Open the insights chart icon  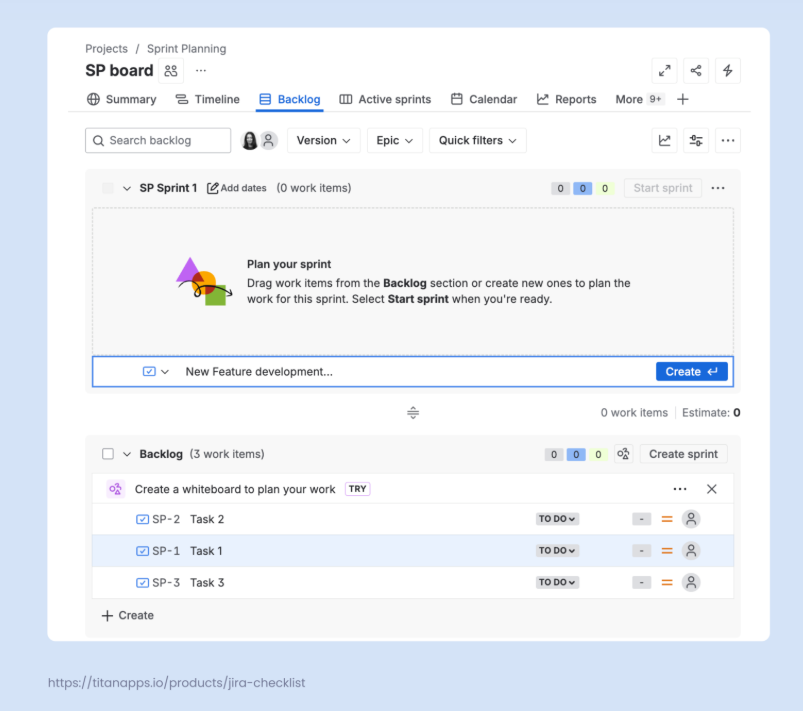point(664,141)
